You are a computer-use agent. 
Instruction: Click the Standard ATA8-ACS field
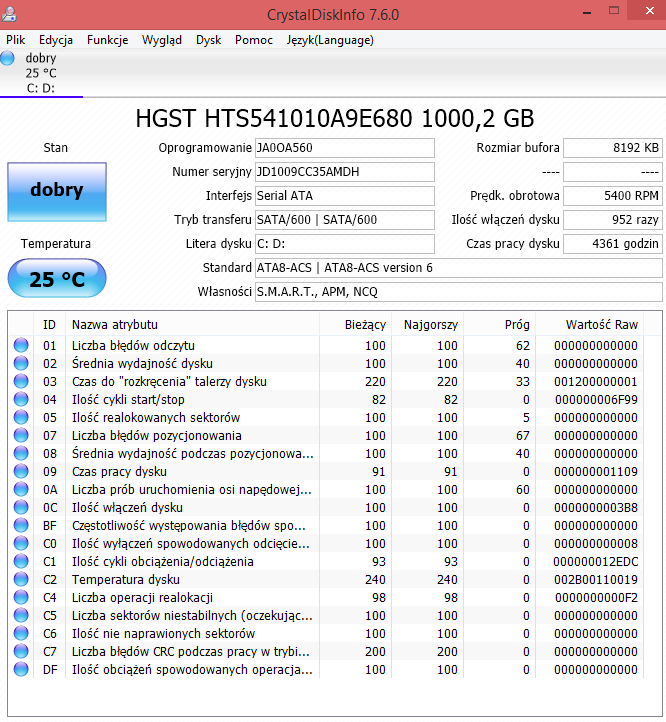click(x=459, y=268)
